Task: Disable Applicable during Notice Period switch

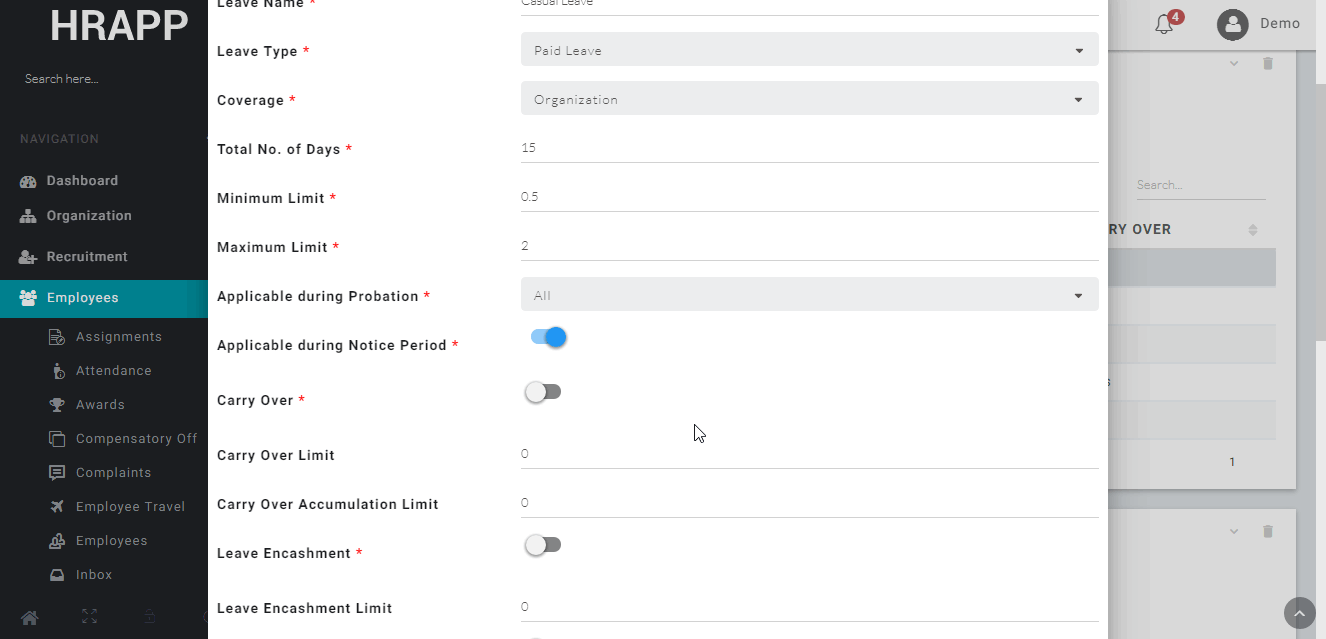Action: (548, 338)
